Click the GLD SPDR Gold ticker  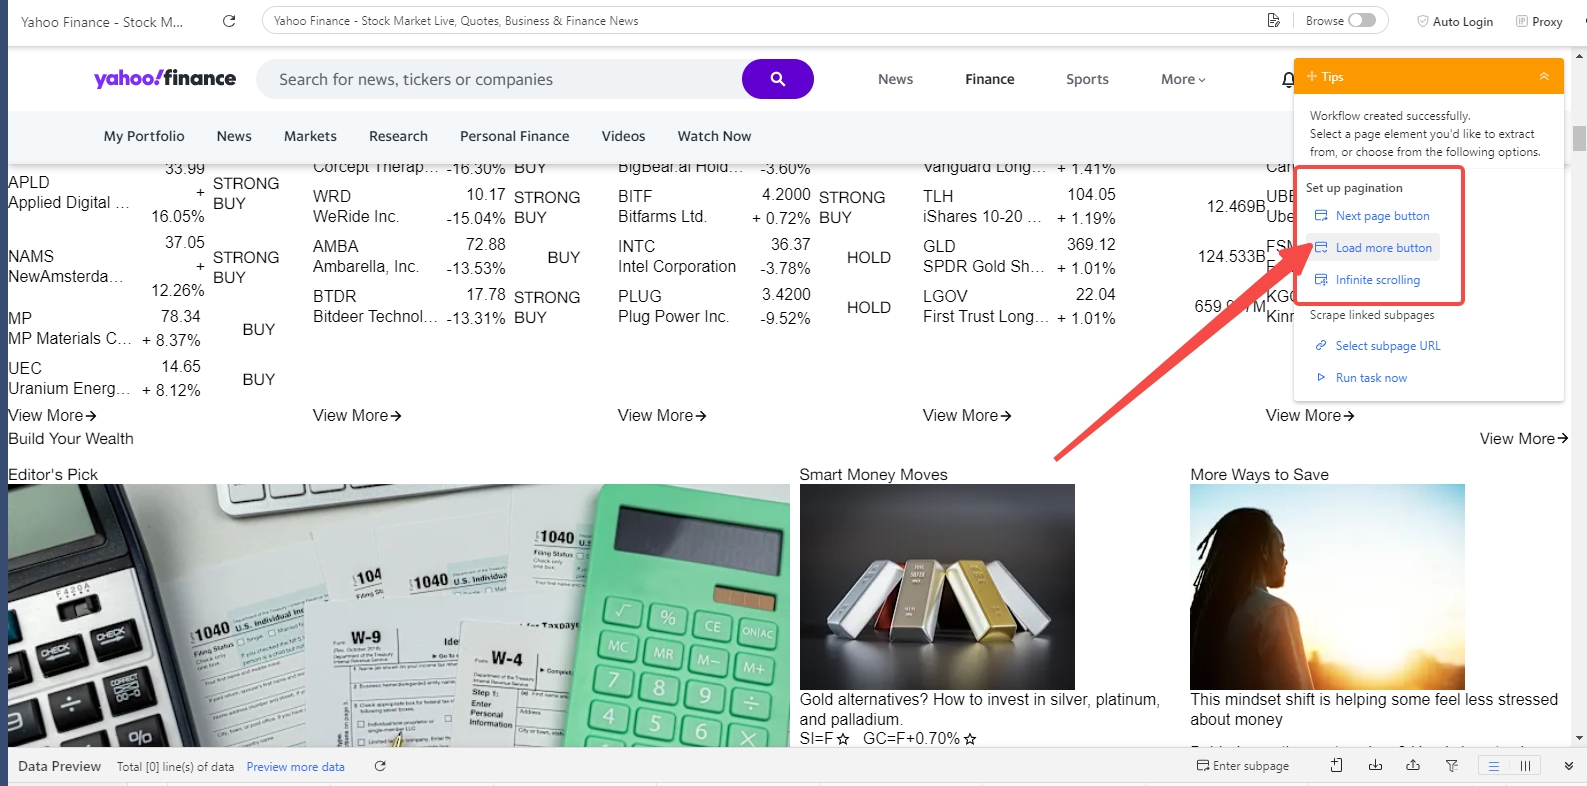point(939,246)
